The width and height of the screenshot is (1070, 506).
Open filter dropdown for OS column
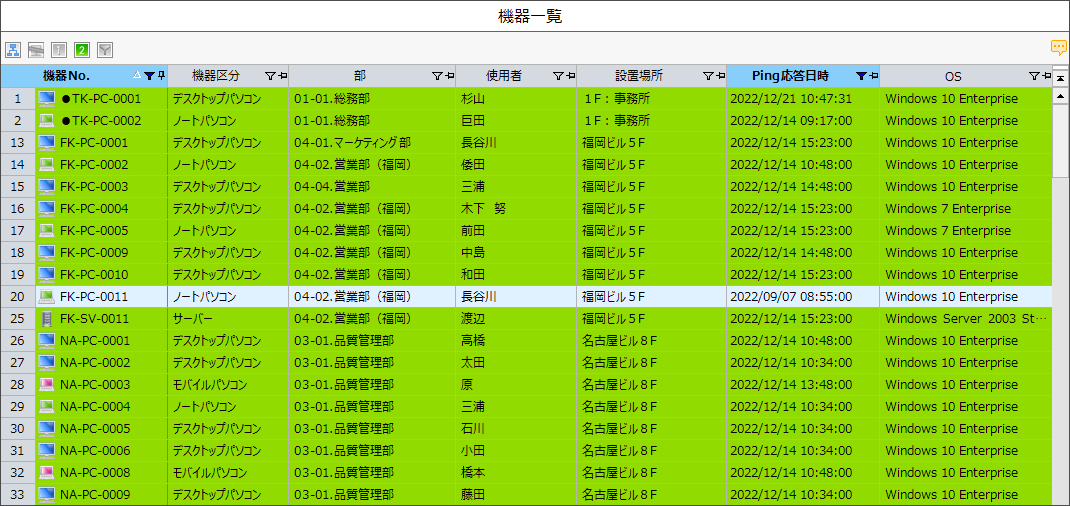point(1034,76)
